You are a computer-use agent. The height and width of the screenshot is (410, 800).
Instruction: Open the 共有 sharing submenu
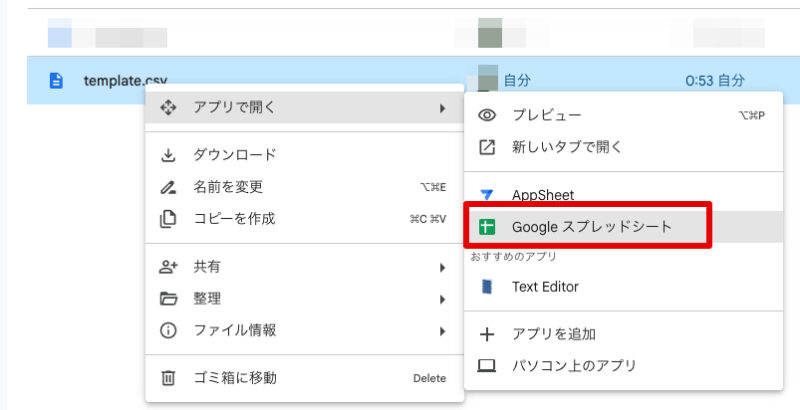coord(305,267)
